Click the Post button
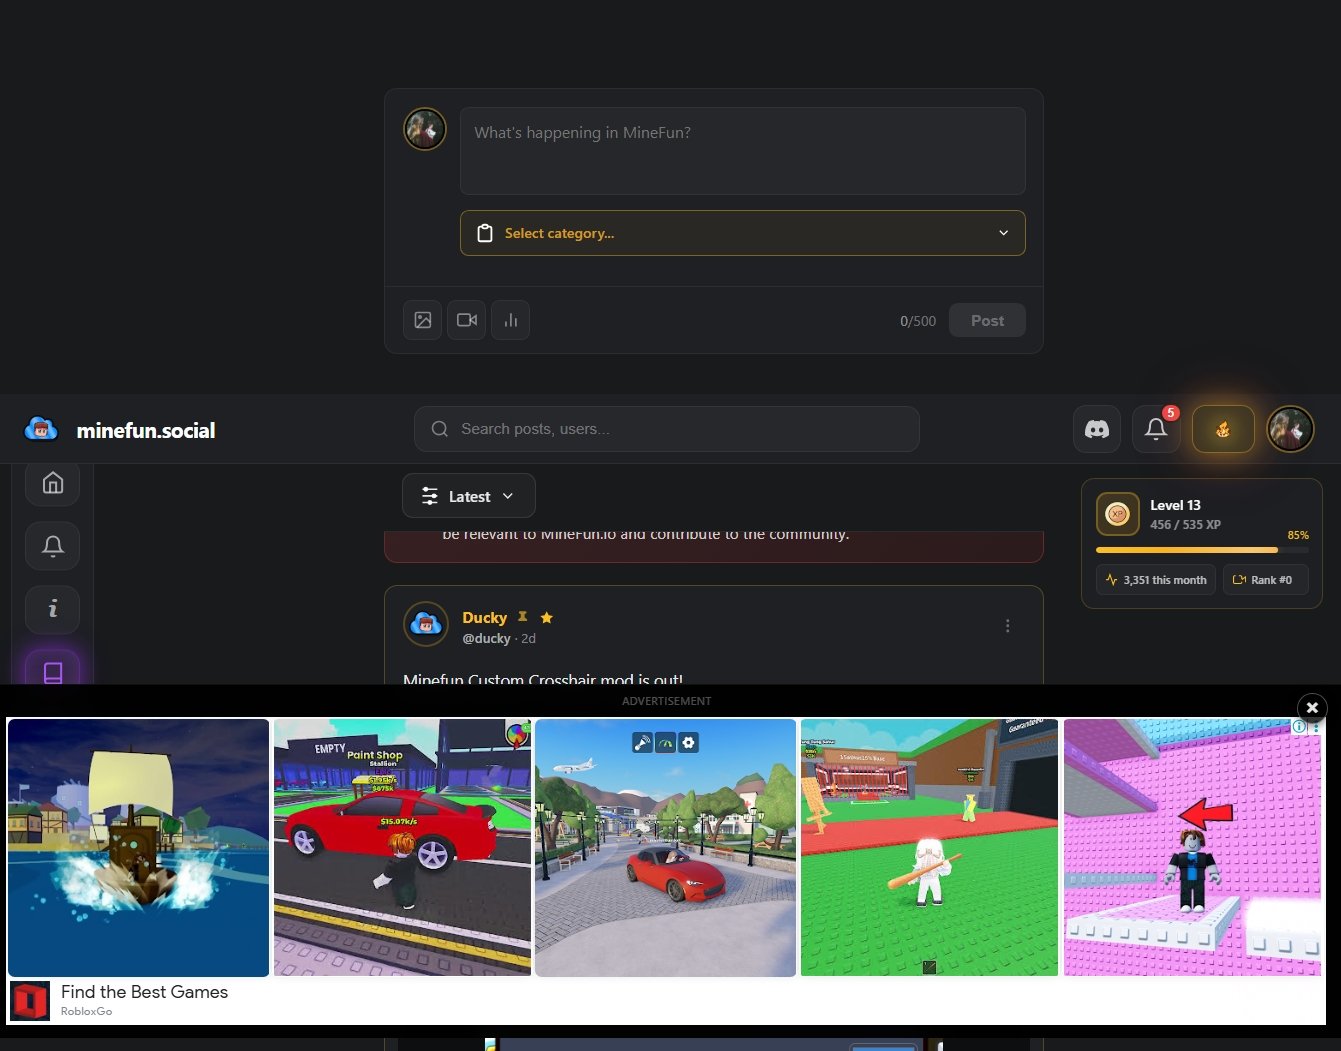 [987, 320]
